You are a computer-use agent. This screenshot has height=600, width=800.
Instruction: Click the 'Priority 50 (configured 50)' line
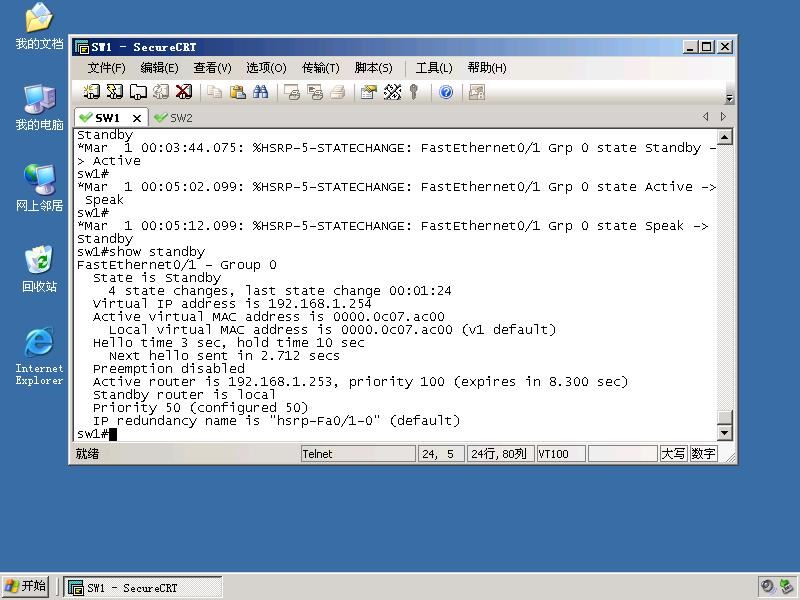[x=201, y=408]
